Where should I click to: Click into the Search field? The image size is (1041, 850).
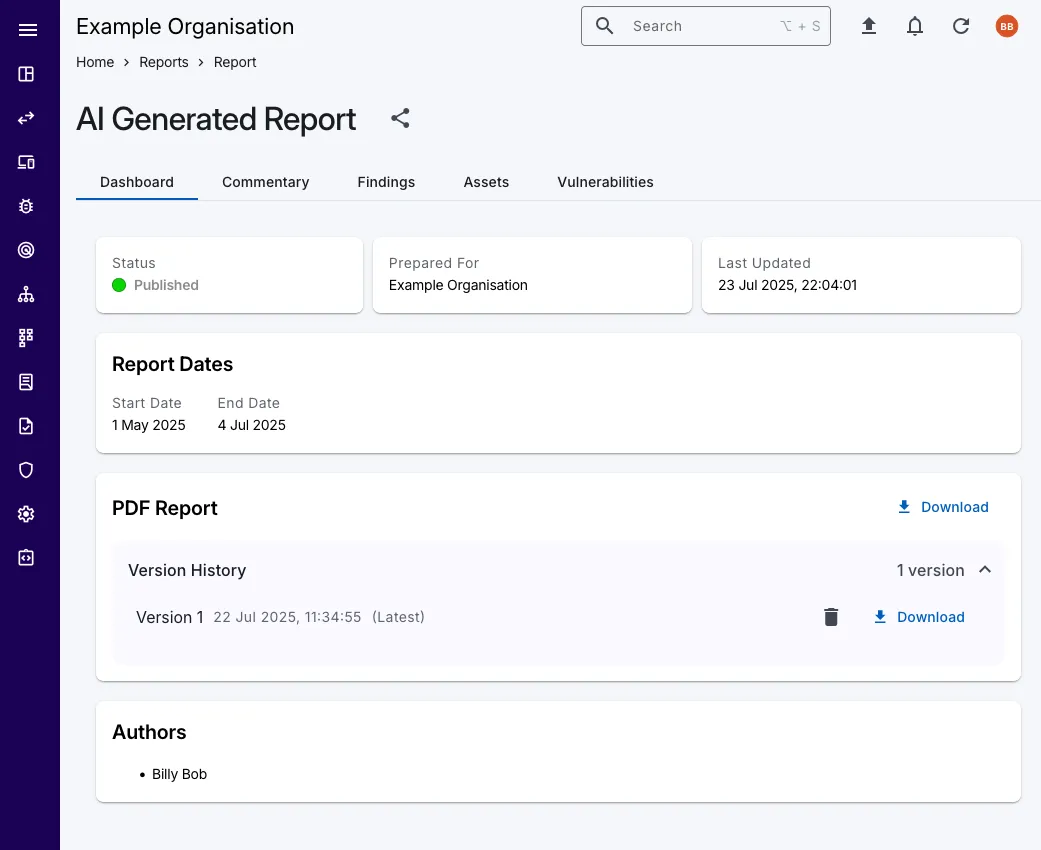click(x=700, y=27)
